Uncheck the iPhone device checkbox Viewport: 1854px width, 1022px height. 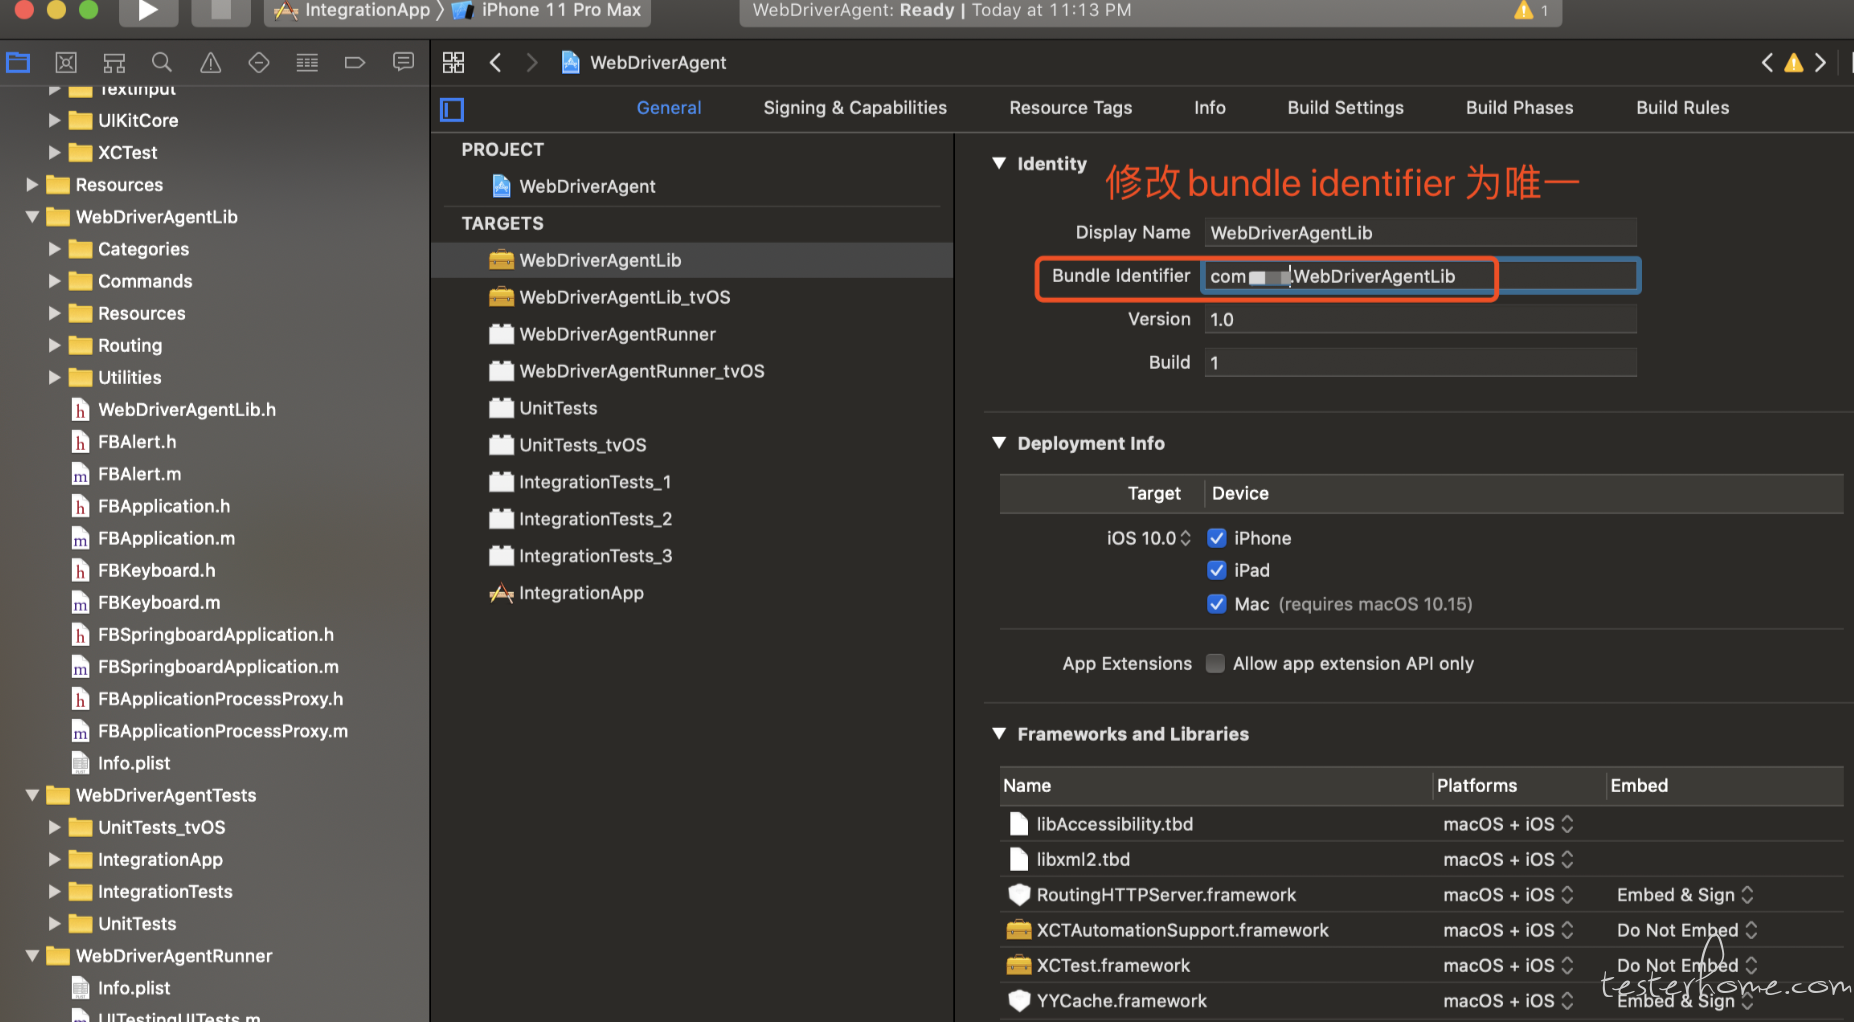[x=1216, y=538]
